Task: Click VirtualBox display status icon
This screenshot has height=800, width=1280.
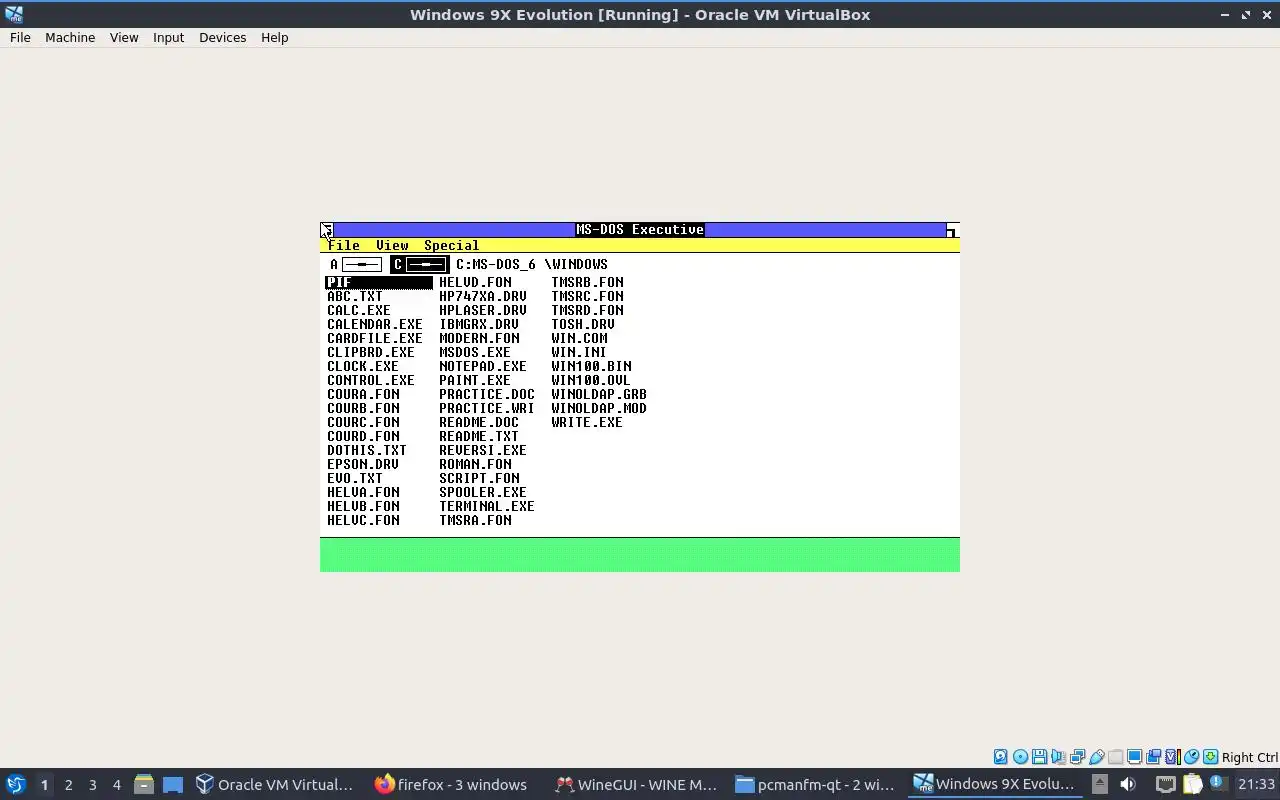Action: [1134, 757]
